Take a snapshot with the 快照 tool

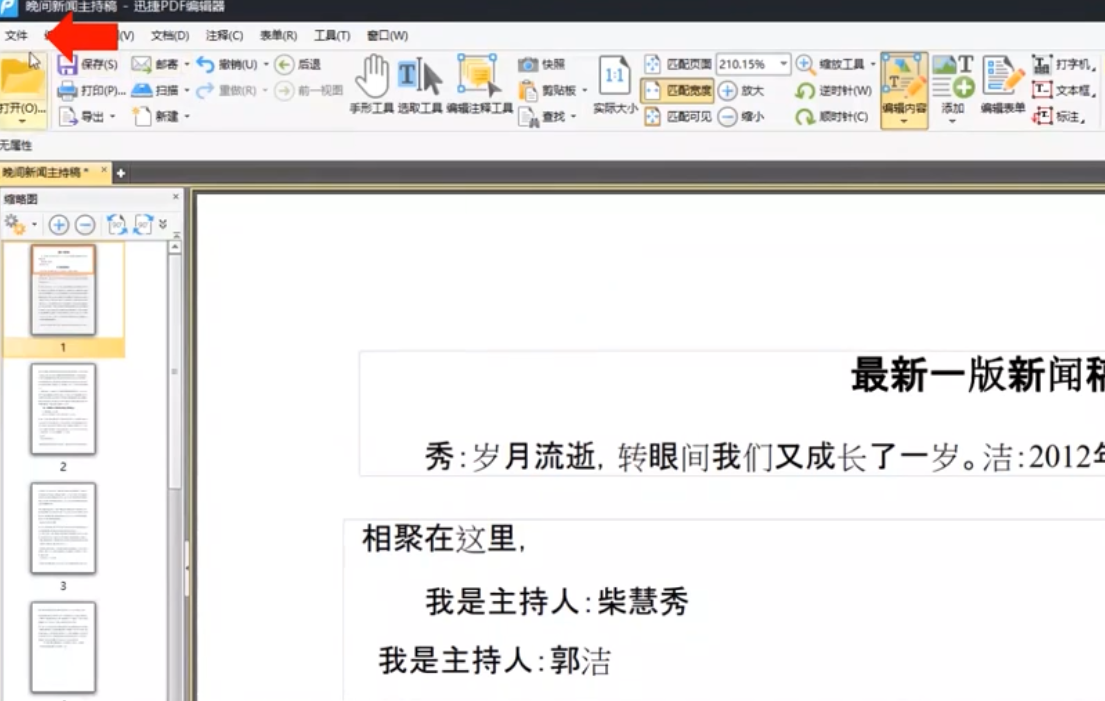coord(548,63)
